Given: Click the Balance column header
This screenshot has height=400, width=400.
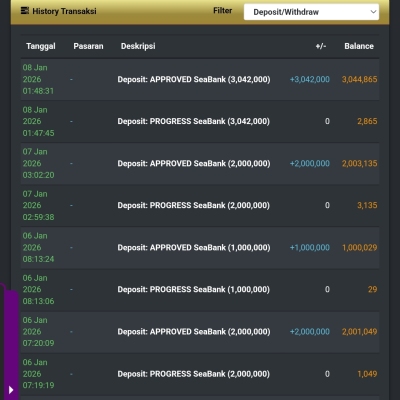Looking at the screenshot, I should pos(359,46).
